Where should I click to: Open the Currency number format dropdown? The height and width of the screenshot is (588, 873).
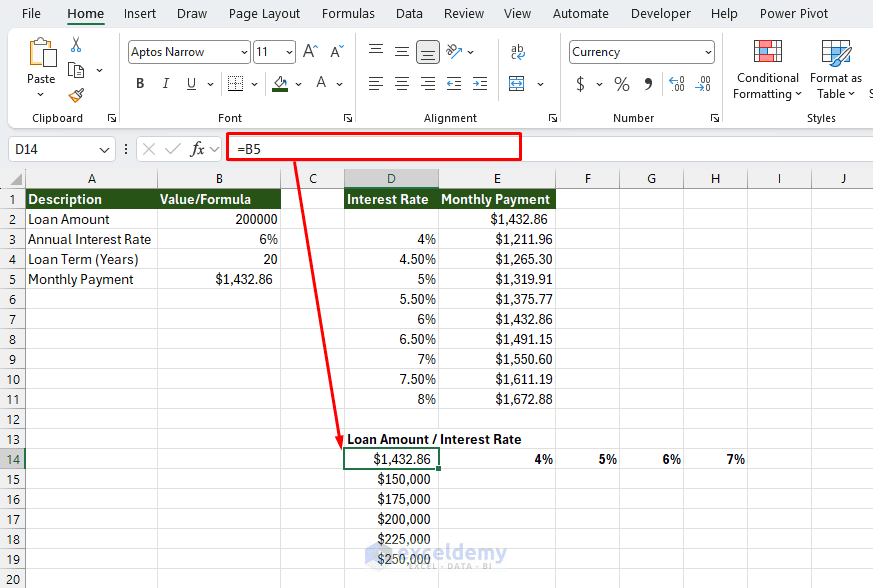coord(708,52)
